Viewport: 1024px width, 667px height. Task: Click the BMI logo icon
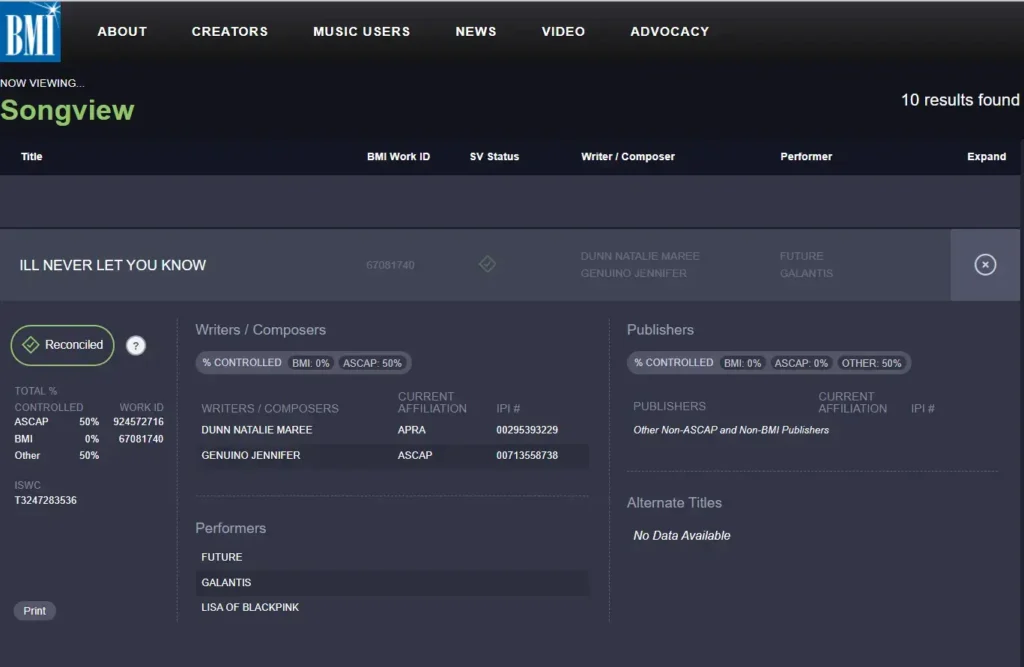tap(31, 32)
